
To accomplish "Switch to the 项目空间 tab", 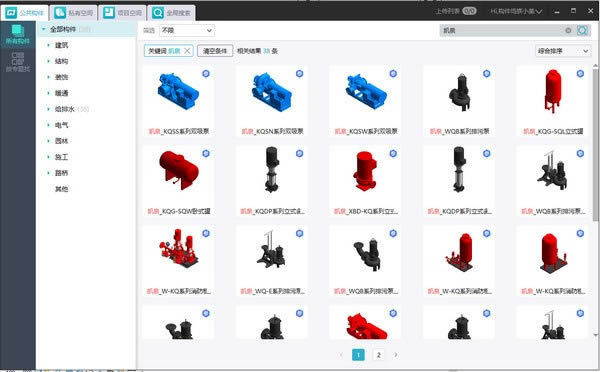I will [122, 13].
